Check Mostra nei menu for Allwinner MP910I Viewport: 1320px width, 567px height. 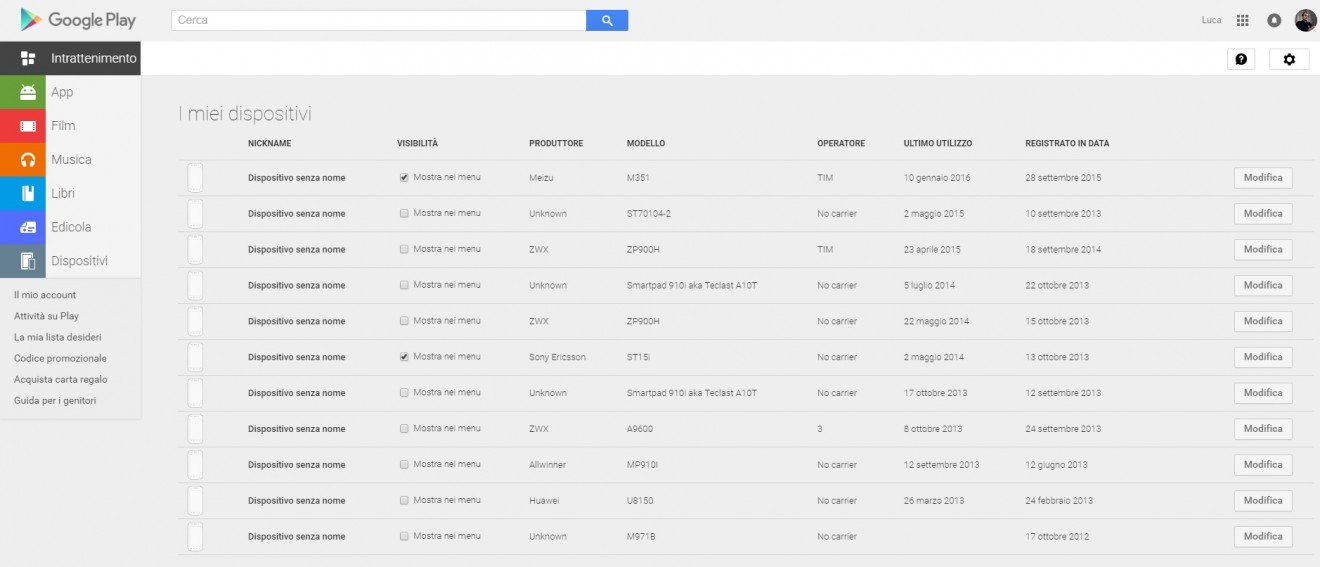[404, 465]
